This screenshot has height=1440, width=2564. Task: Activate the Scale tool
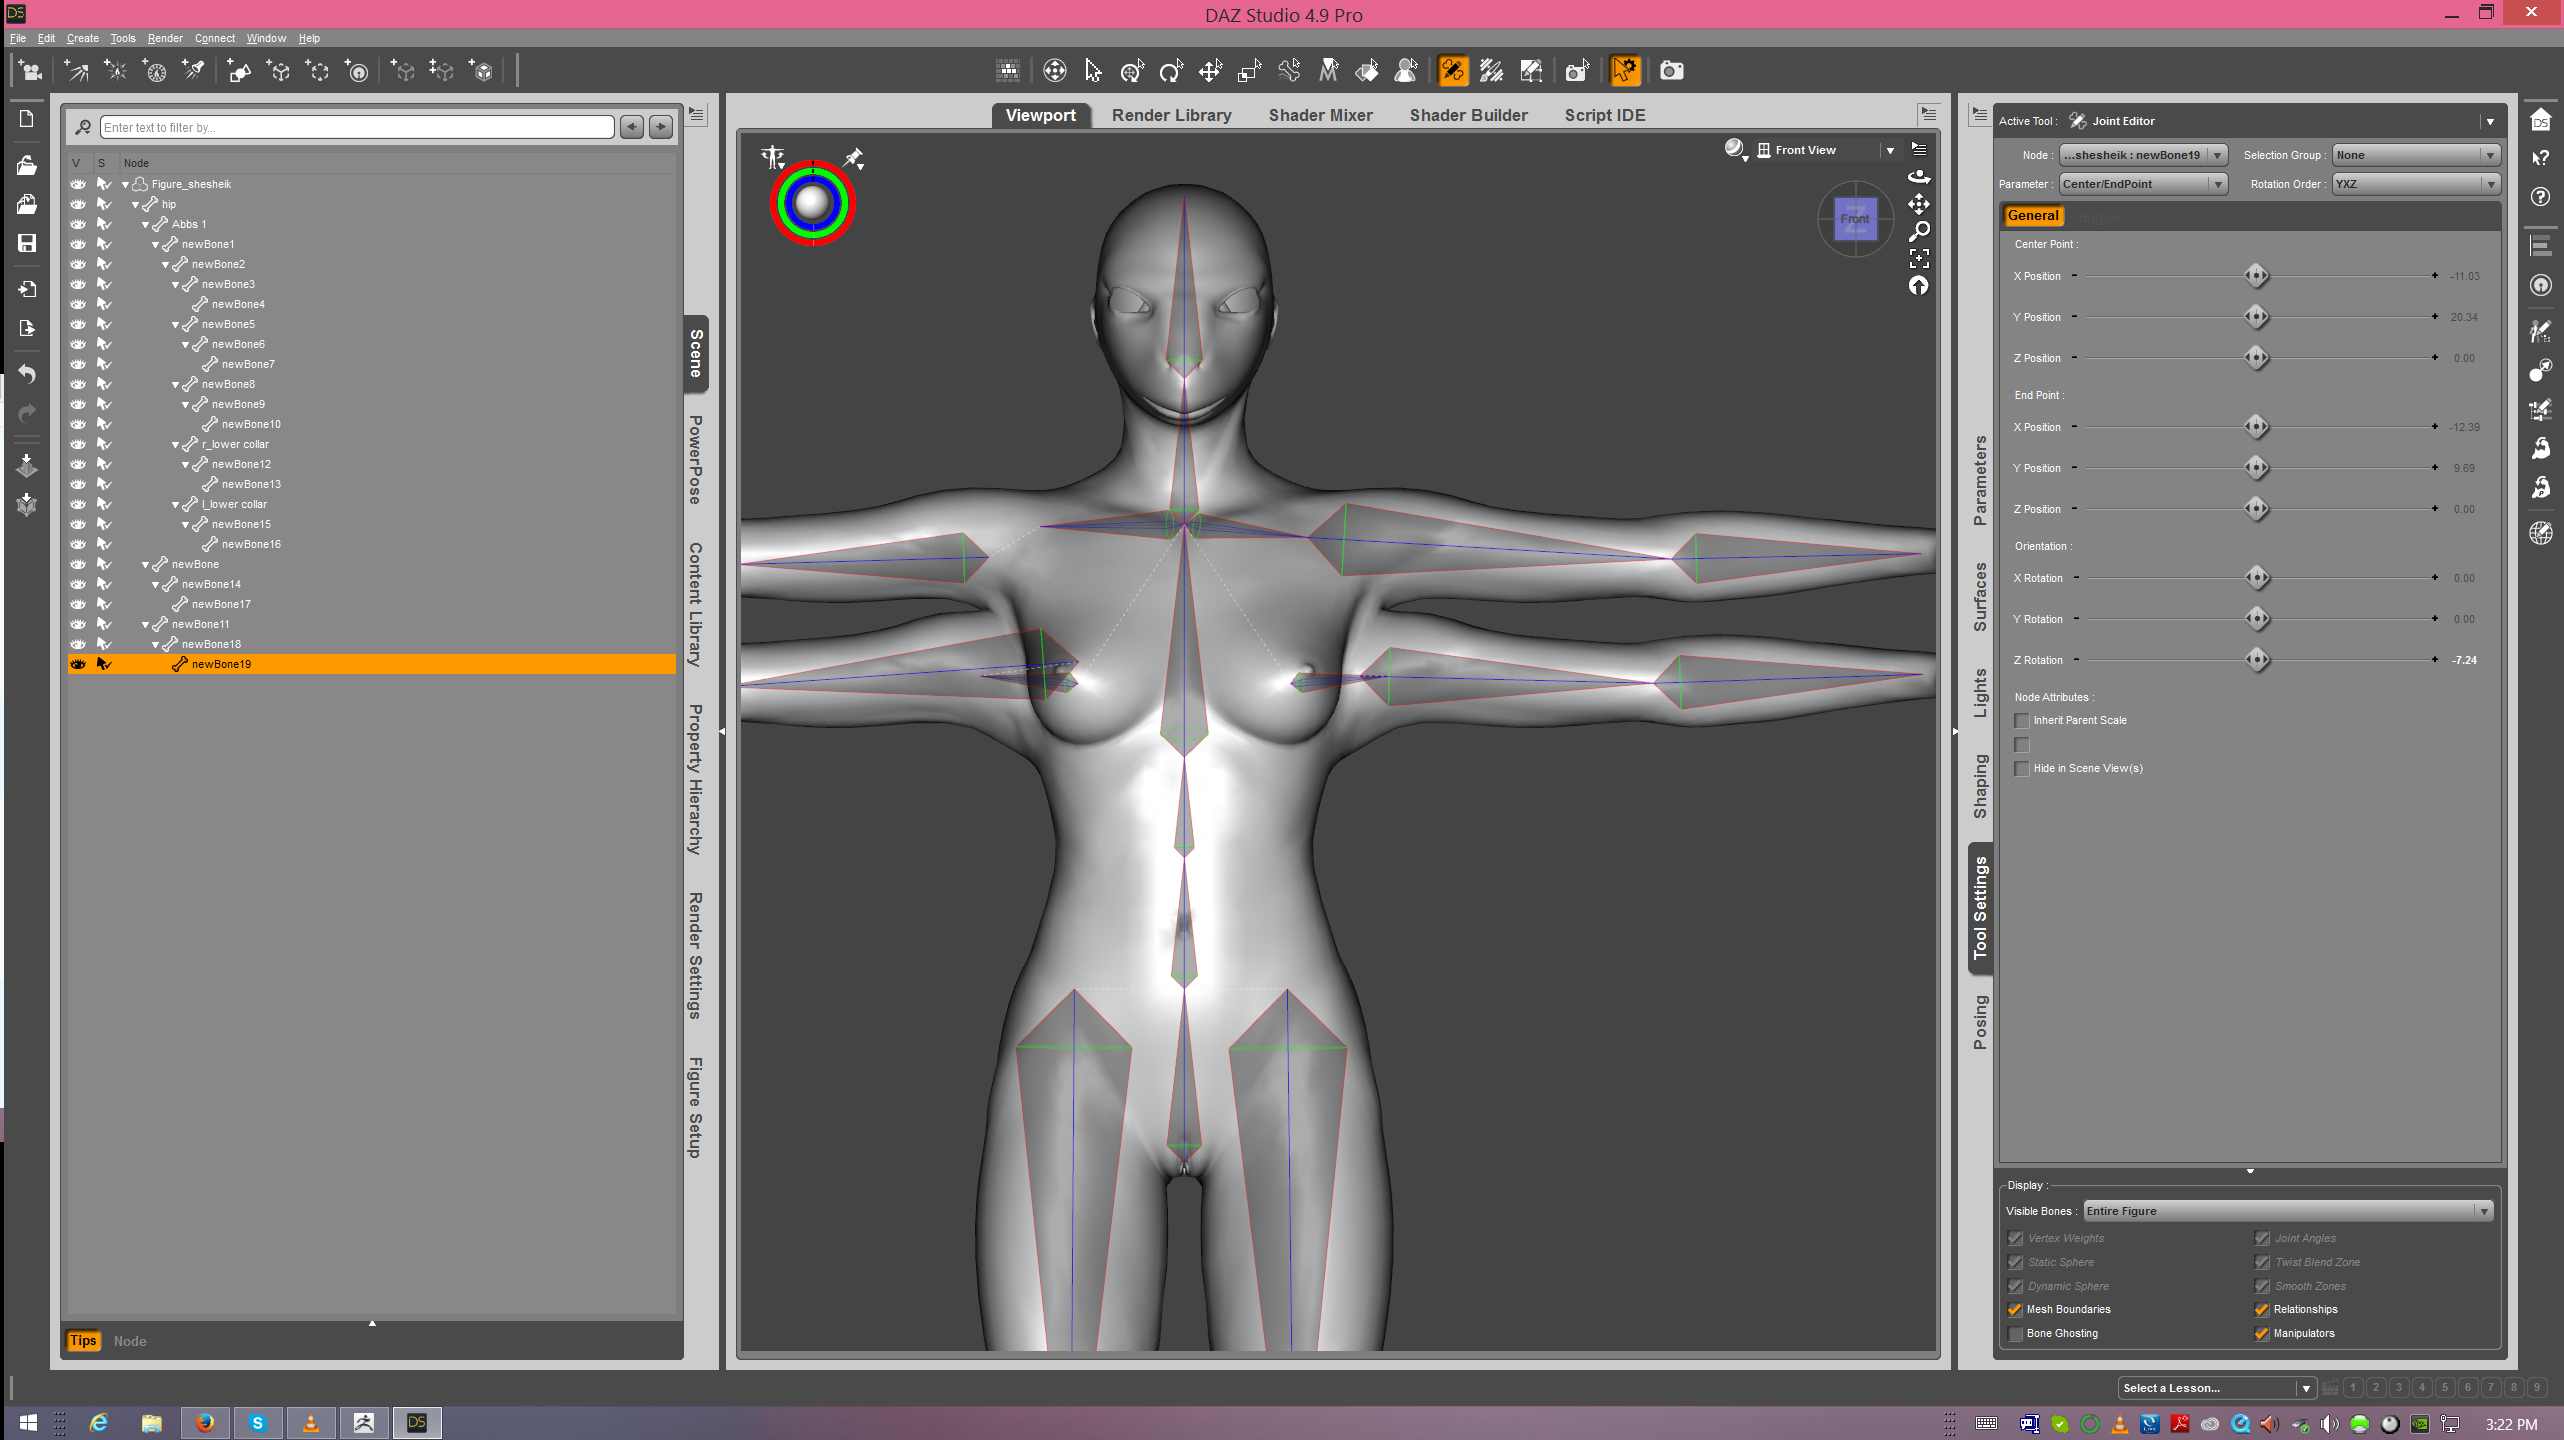1249,71
